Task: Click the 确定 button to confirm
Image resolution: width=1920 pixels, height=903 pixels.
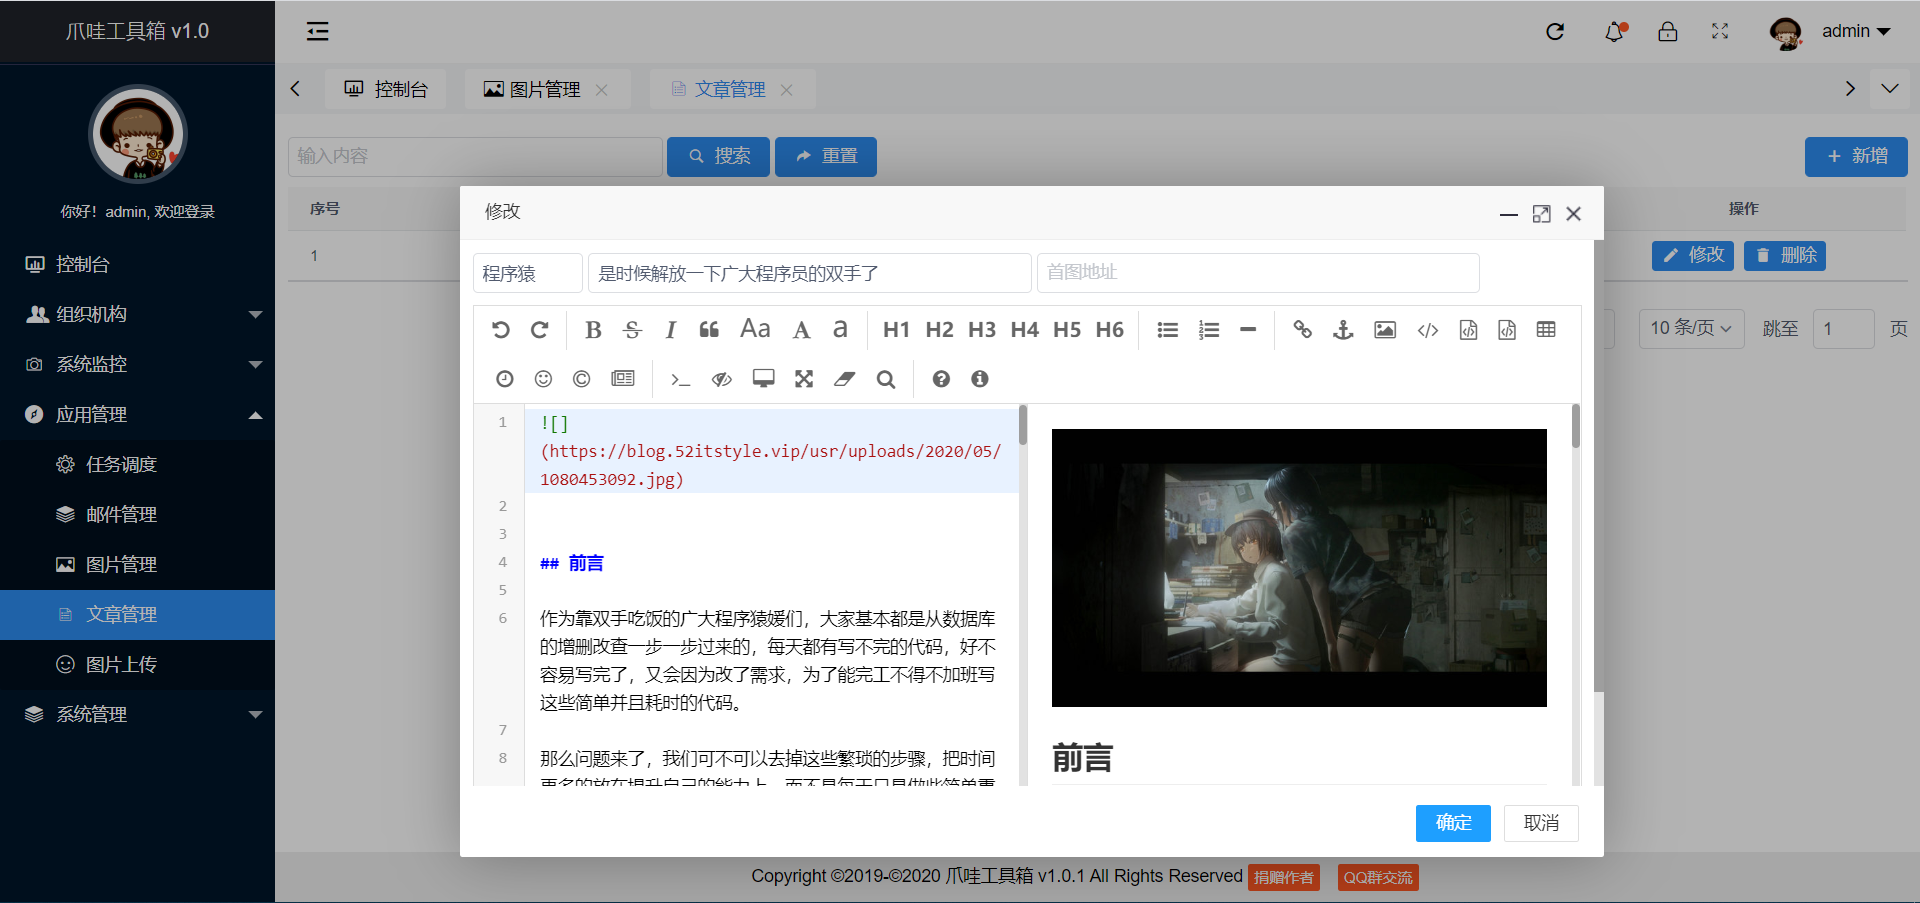Action: tap(1453, 823)
